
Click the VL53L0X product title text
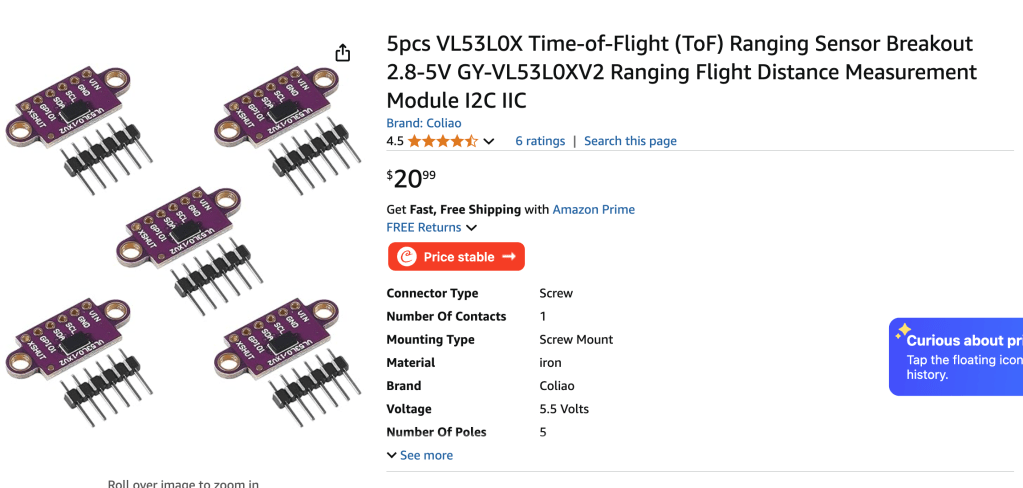click(681, 72)
